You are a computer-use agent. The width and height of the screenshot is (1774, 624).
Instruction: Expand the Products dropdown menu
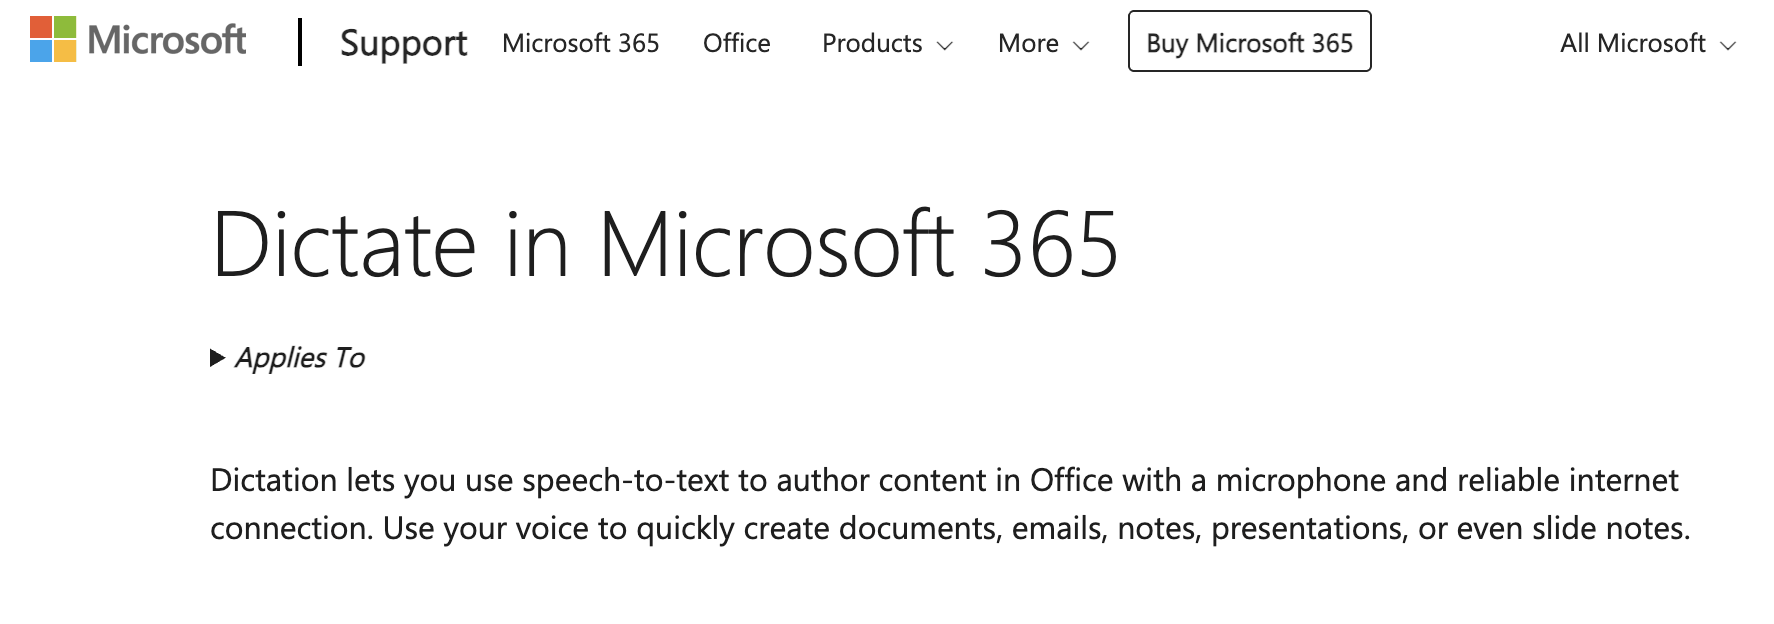886,44
